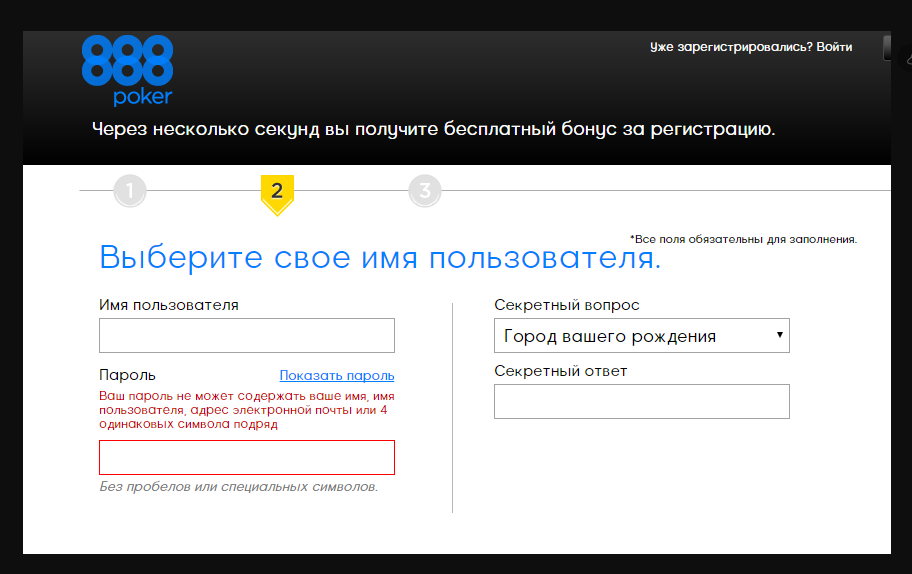The width and height of the screenshot is (912, 574).
Task: Click the 'Все поля обязательны' required fields note
Action: pos(743,239)
